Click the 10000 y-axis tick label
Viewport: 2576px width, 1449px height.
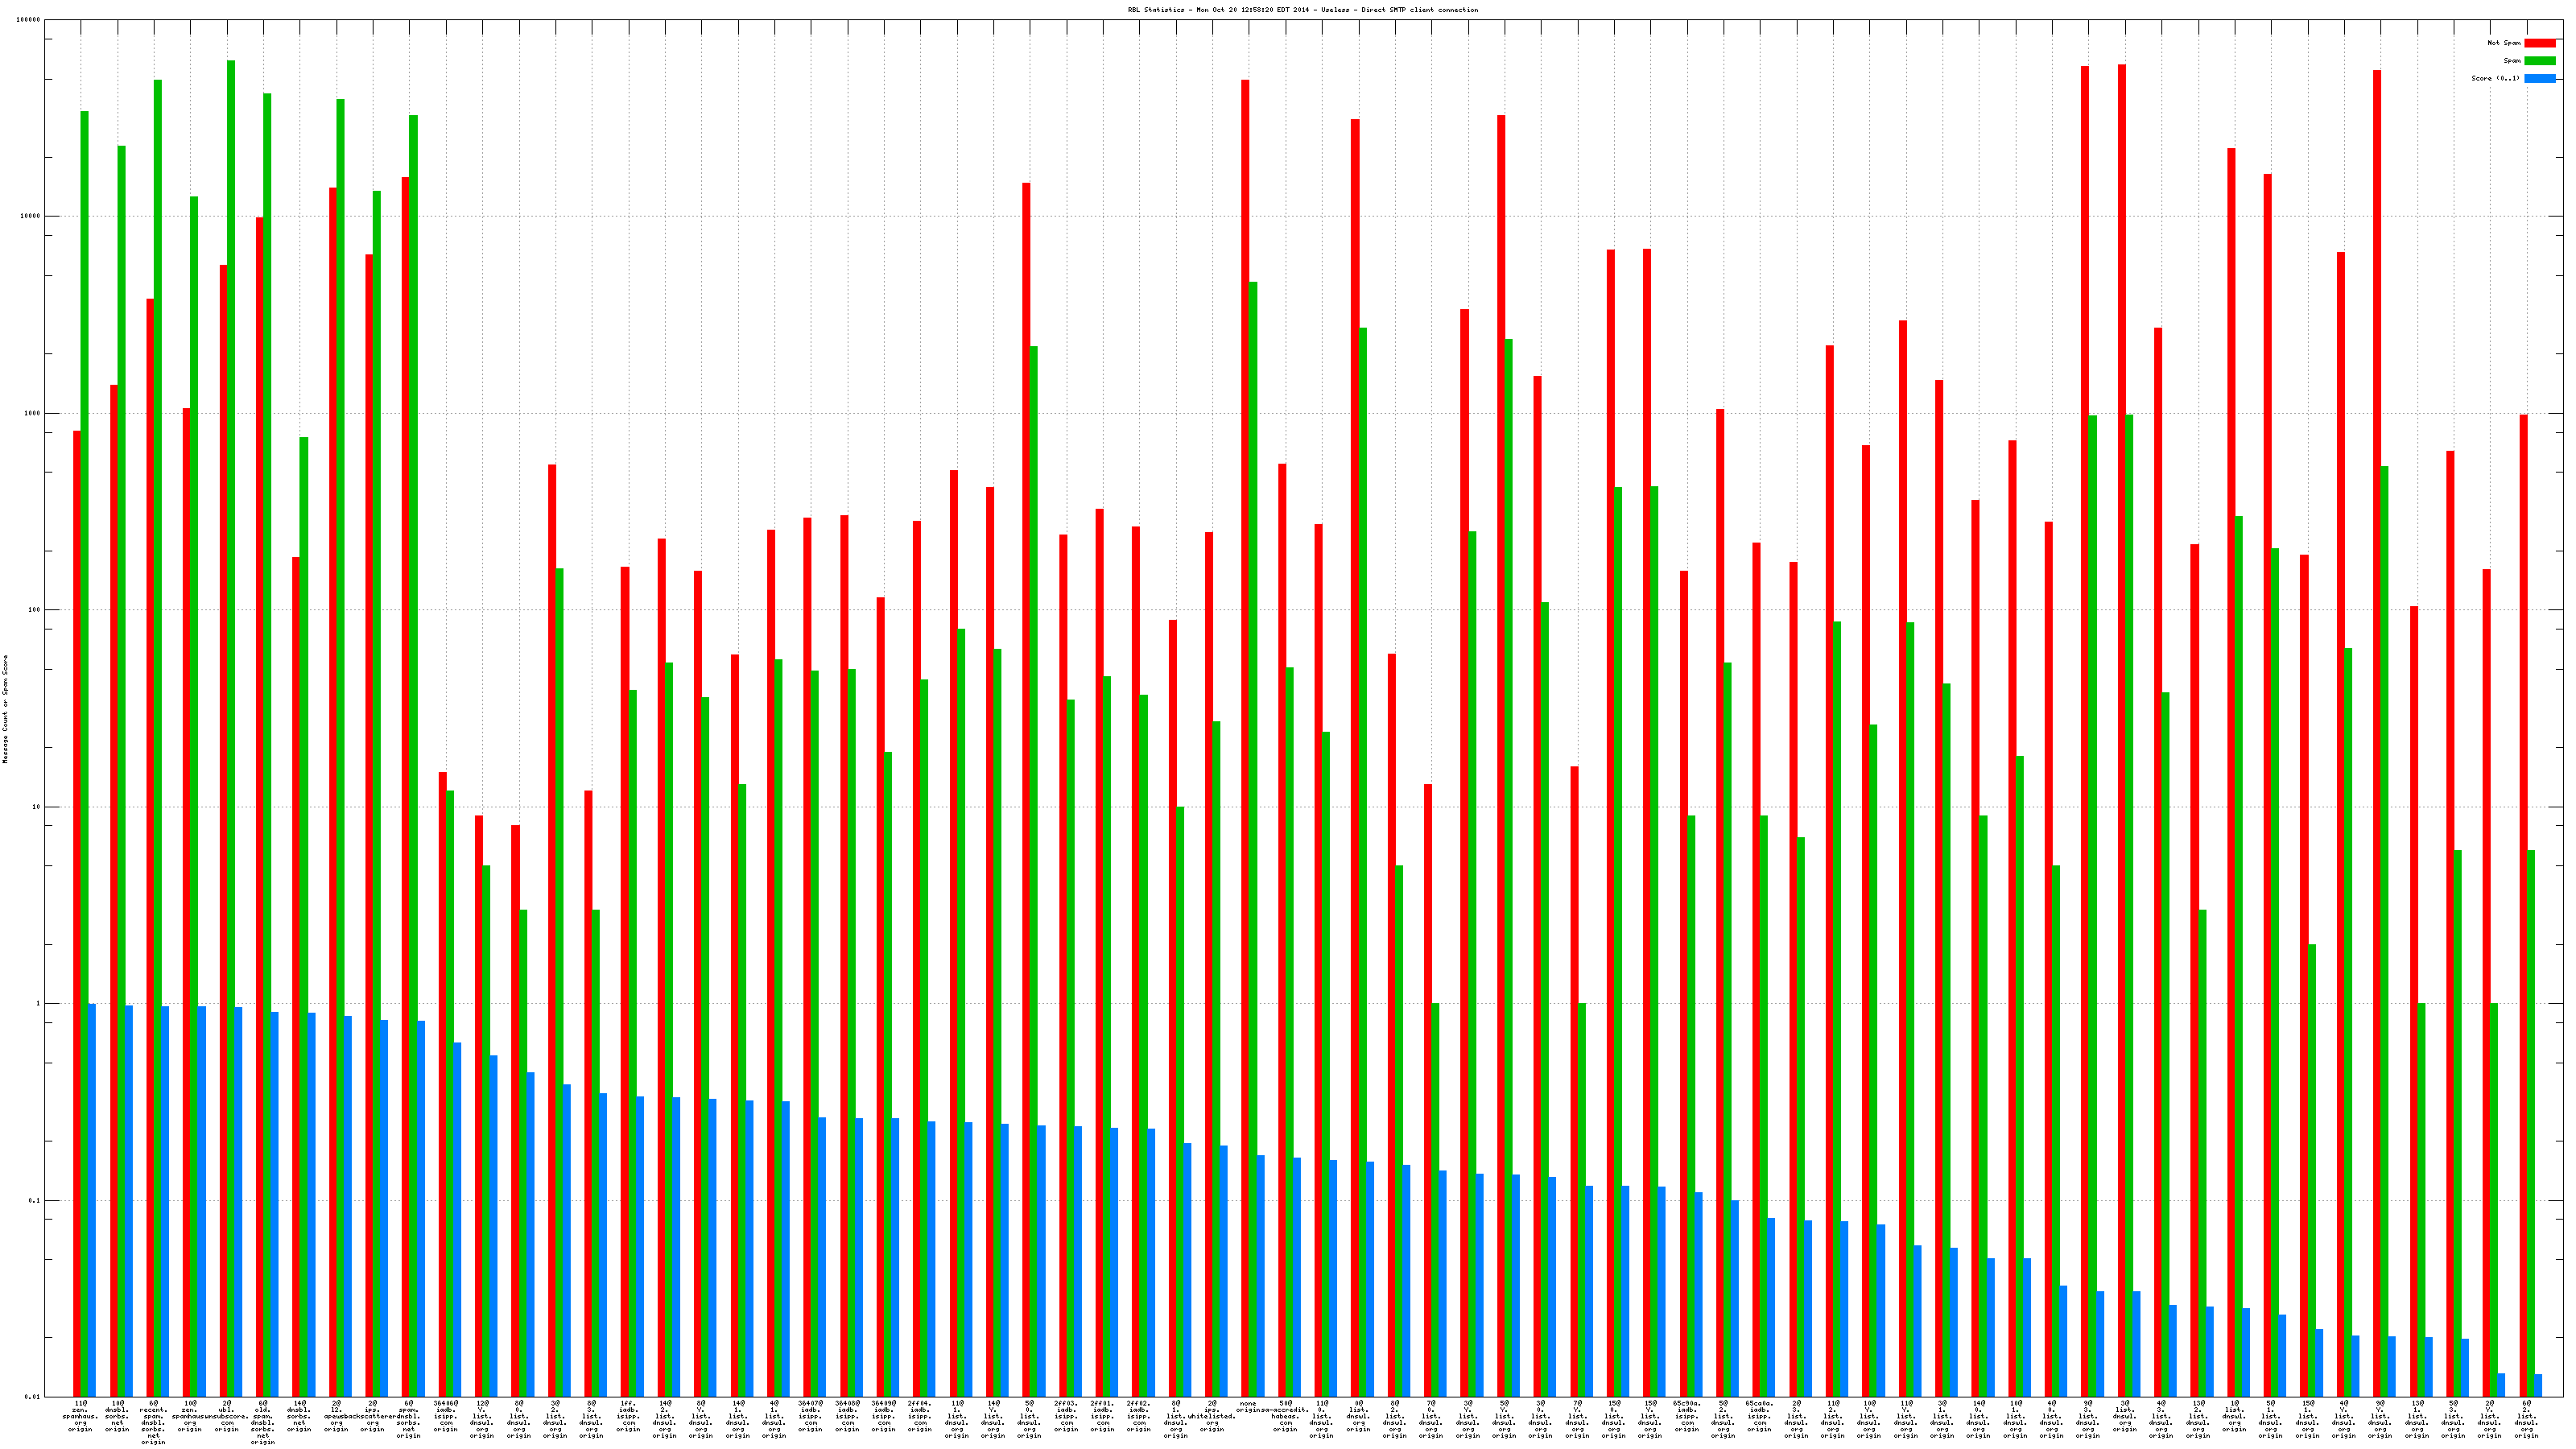click(x=31, y=216)
